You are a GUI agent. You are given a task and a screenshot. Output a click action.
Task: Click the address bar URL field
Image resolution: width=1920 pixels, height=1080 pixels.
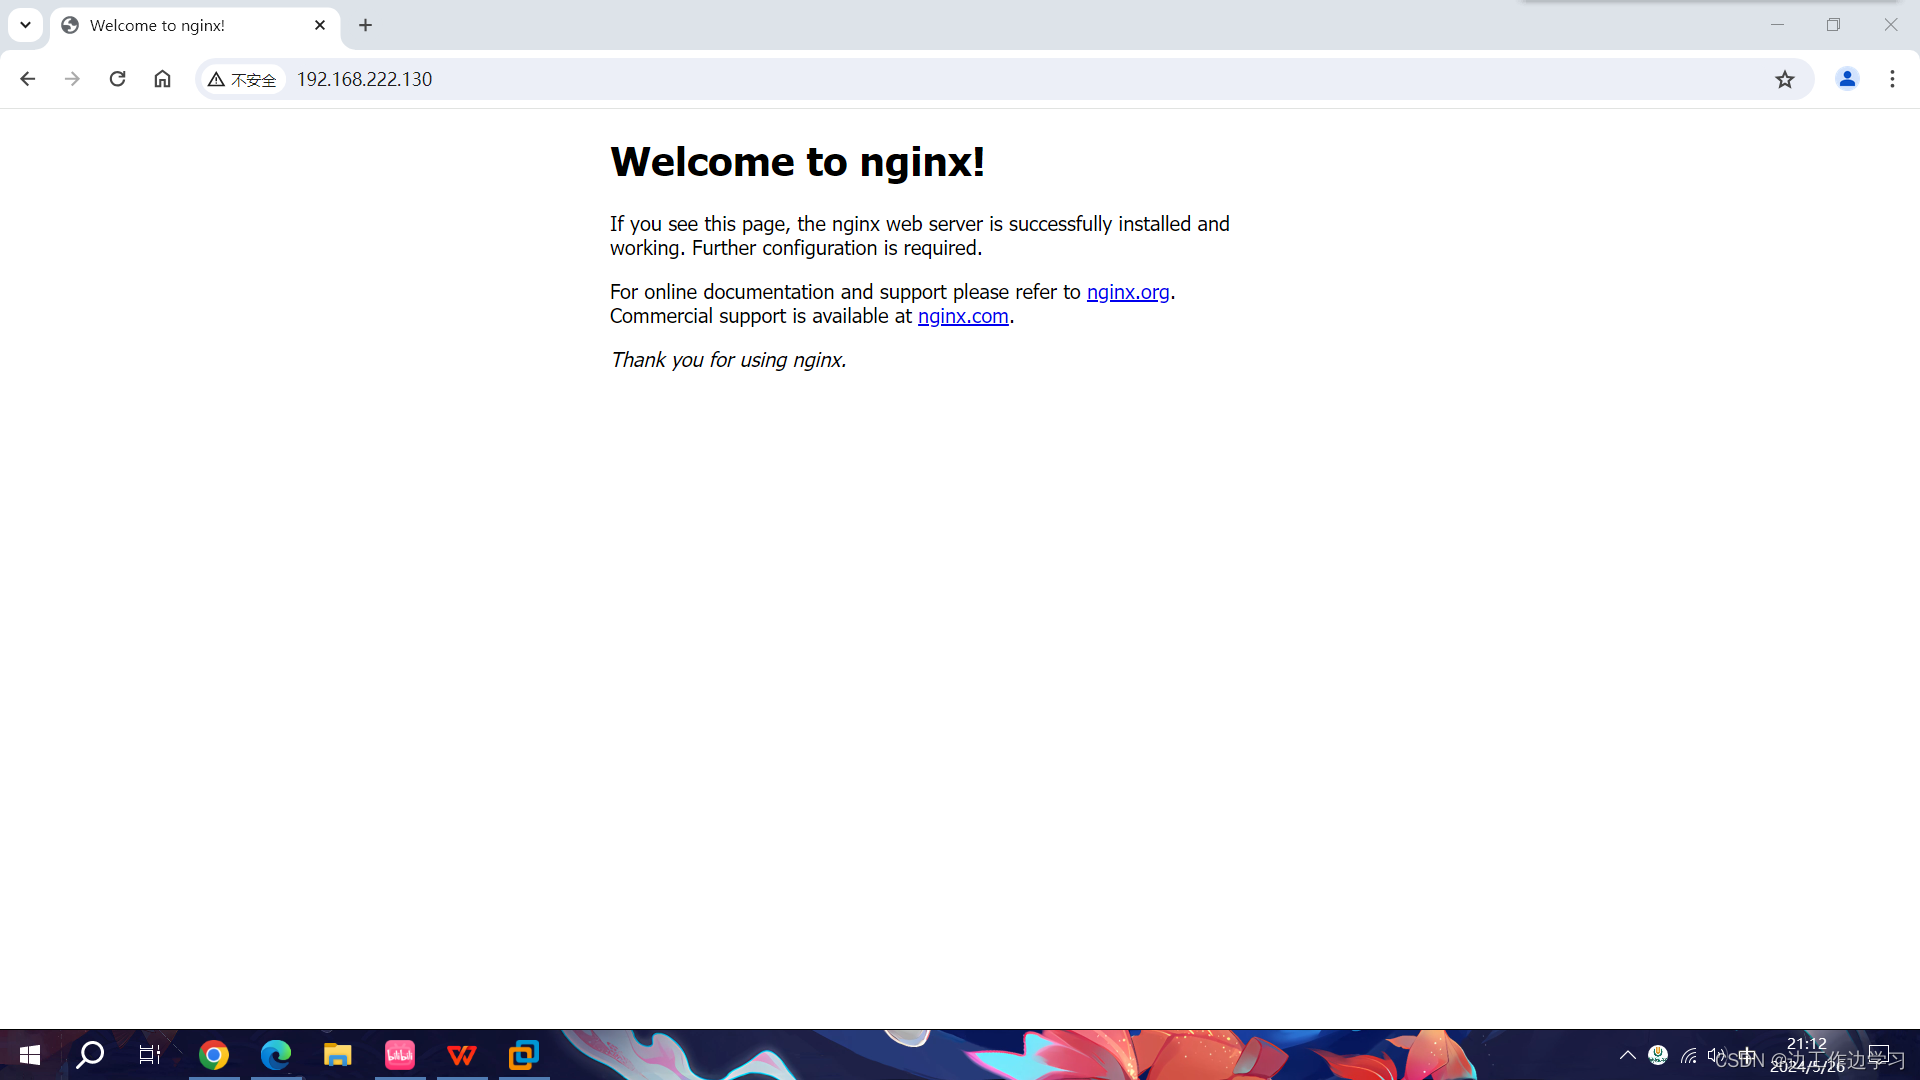(x=800, y=79)
